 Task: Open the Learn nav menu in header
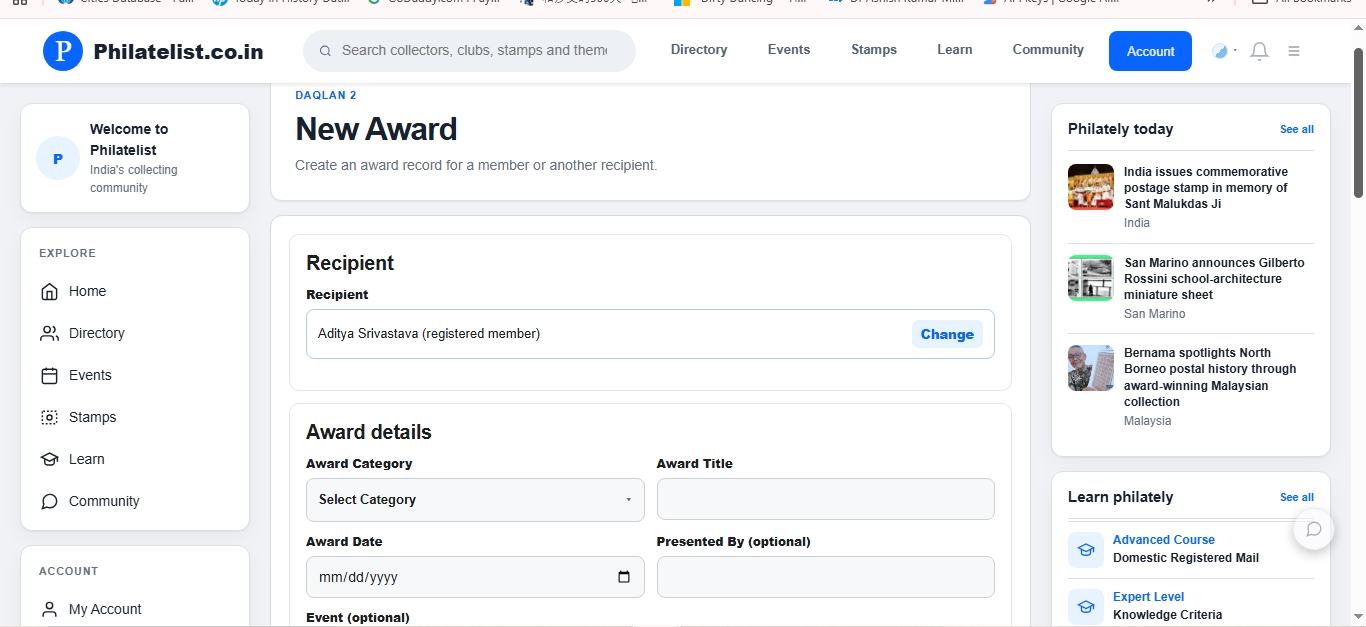[x=955, y=50]
